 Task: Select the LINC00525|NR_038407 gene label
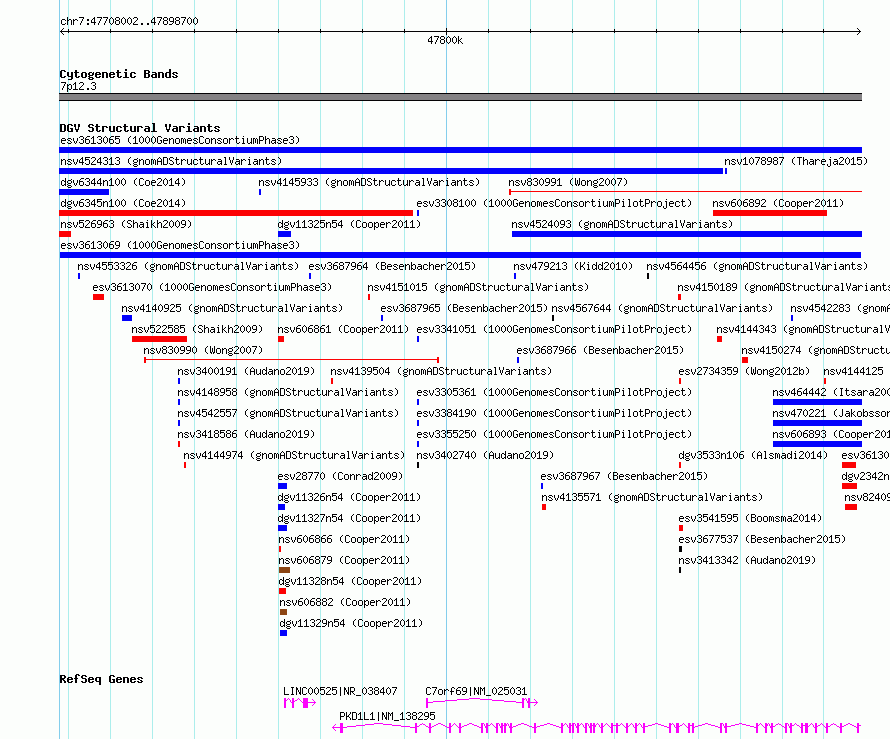coord(340,691)
